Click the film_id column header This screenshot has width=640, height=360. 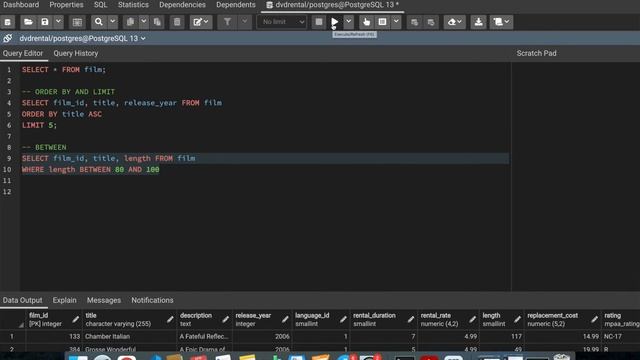coord(53,320)
